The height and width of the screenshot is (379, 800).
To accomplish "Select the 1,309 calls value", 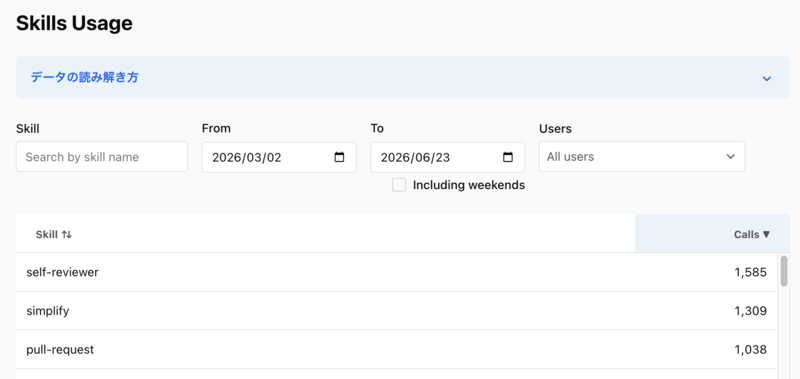I will (x=751, y=311).
